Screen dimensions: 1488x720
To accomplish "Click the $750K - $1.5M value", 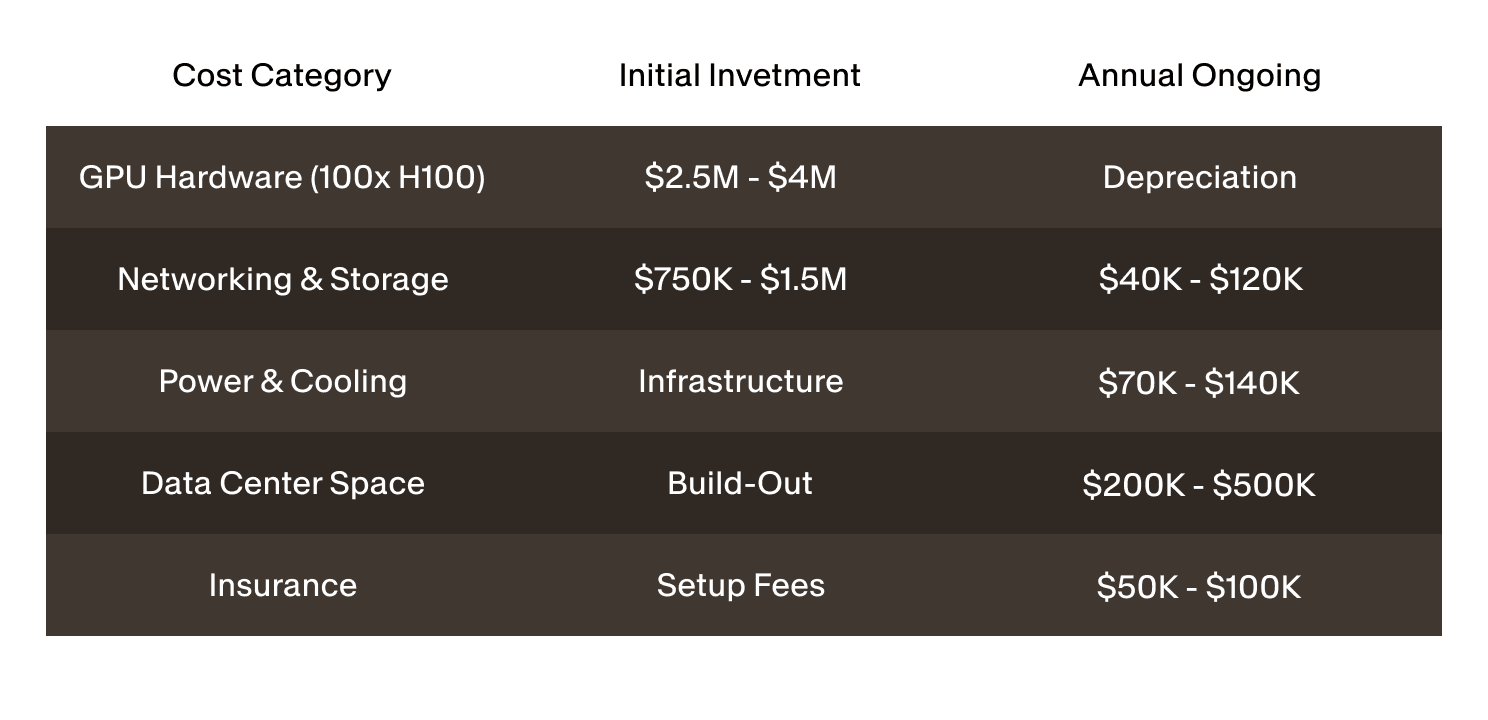I will (x=740, y=280).
